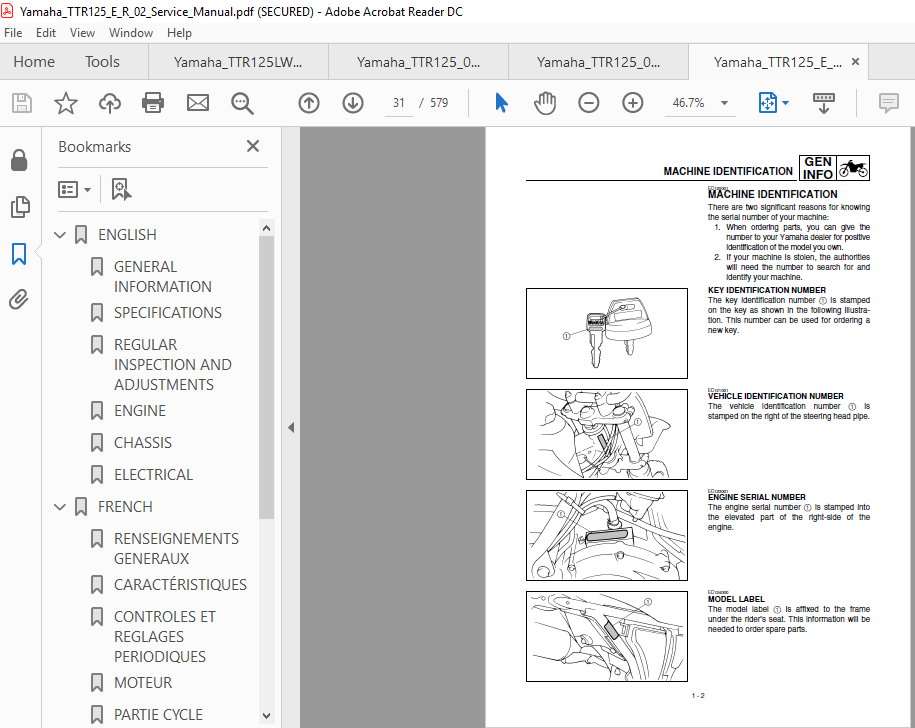Click the security lock panel icon

[x=19, y=160]
